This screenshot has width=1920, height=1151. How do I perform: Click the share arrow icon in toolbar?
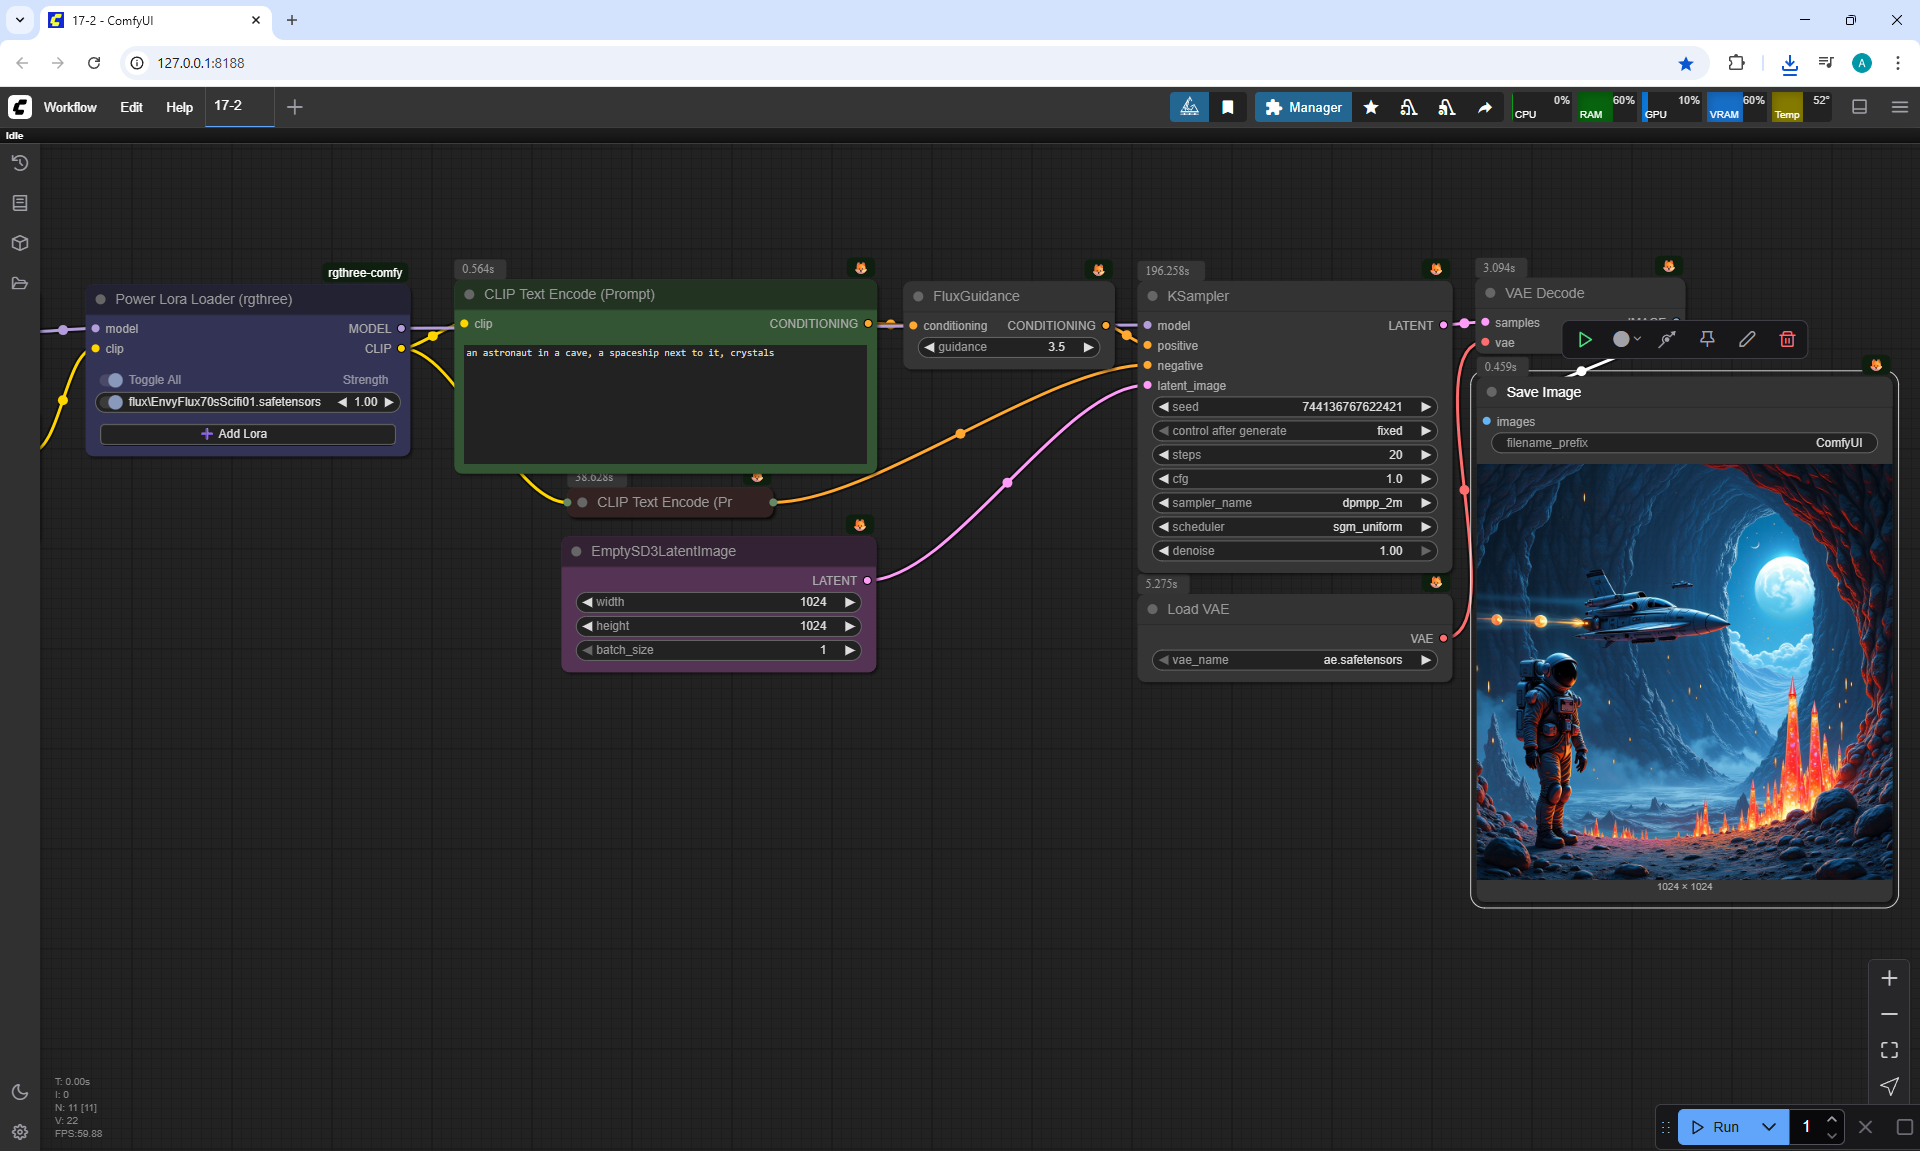coord(1485,107)
